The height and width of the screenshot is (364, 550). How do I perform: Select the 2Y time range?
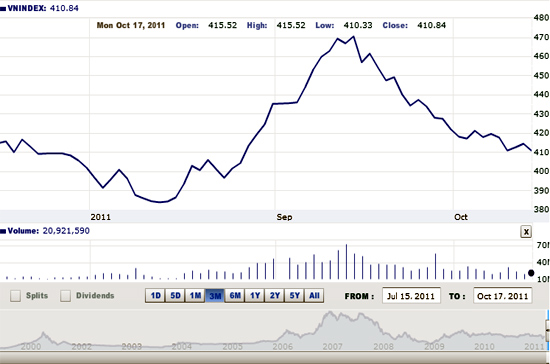(x=275, y=296)
